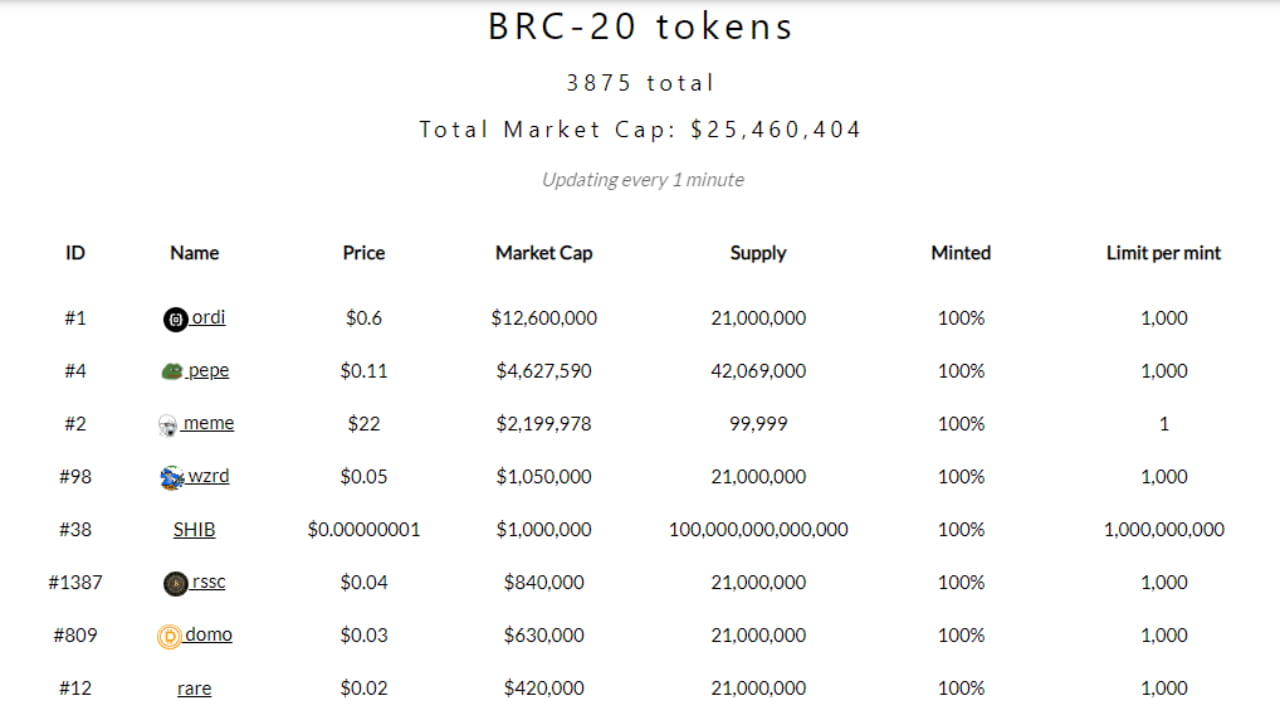Open the ordi token link
This screenshot has width=1280, height=720.
pyautogui.click(x=208, y=317)
